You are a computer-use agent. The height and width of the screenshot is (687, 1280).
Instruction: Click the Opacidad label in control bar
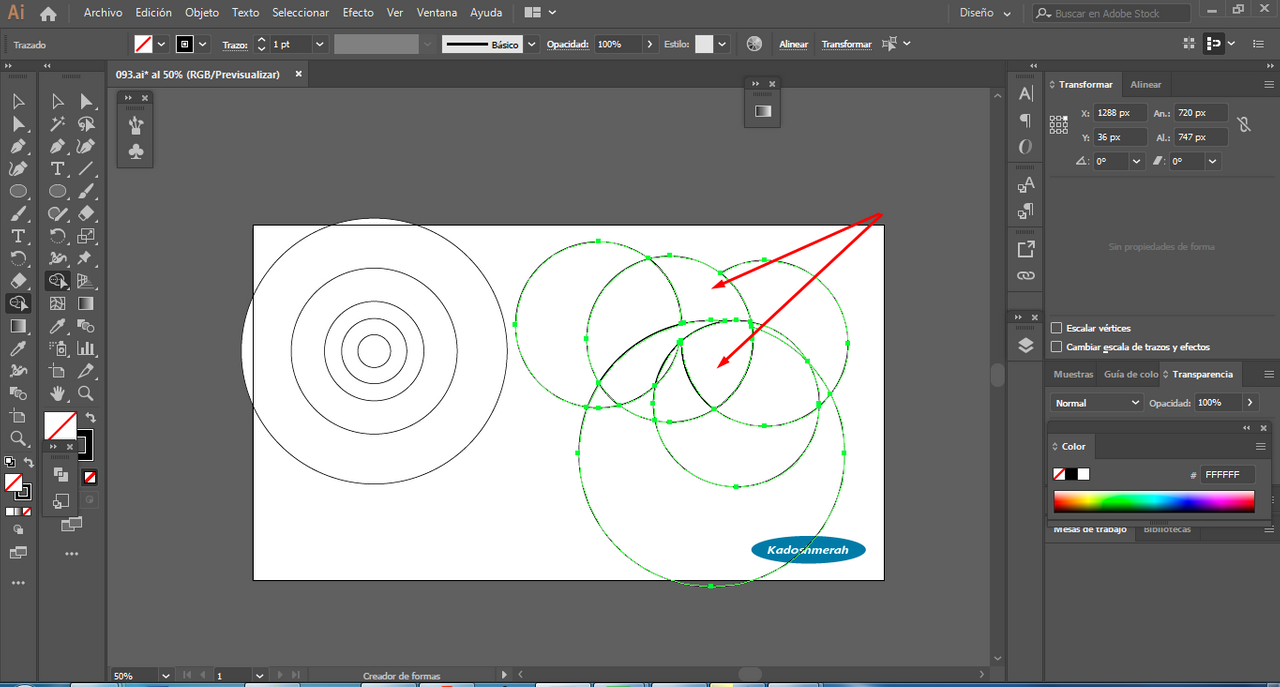coord(568,45)
